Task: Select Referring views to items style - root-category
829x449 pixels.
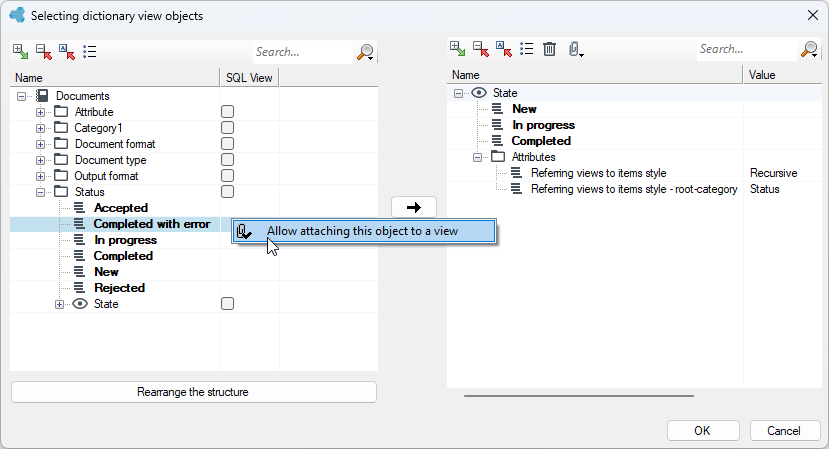Action: click(634, 189)
